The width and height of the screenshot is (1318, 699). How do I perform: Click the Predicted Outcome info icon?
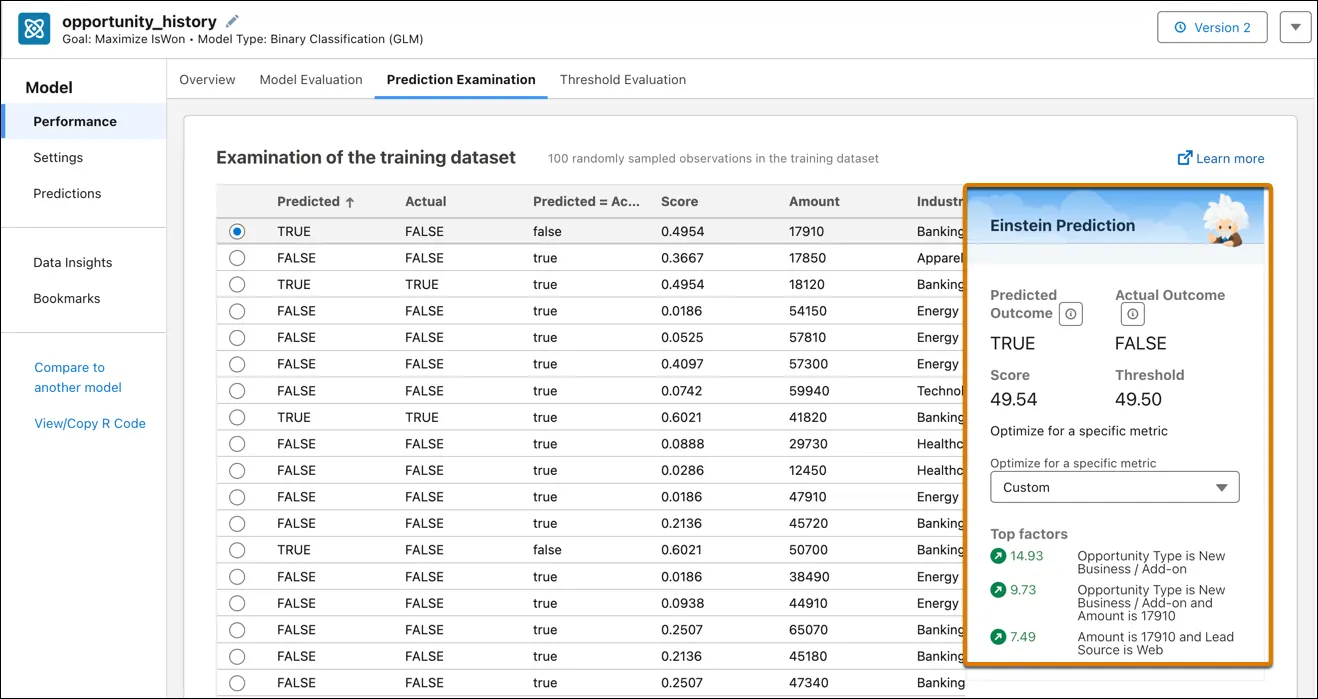click(x=1070, y=314)
